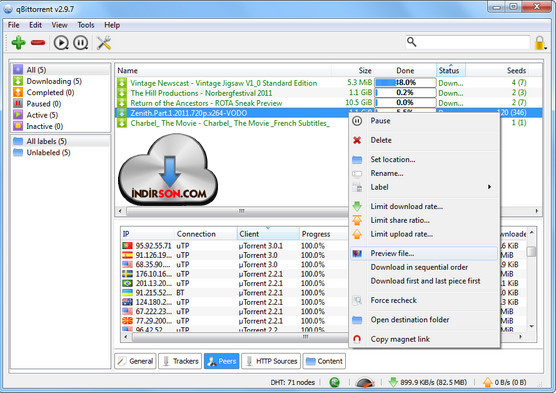Choose Delete from the context menu

(x=424, y=140)
